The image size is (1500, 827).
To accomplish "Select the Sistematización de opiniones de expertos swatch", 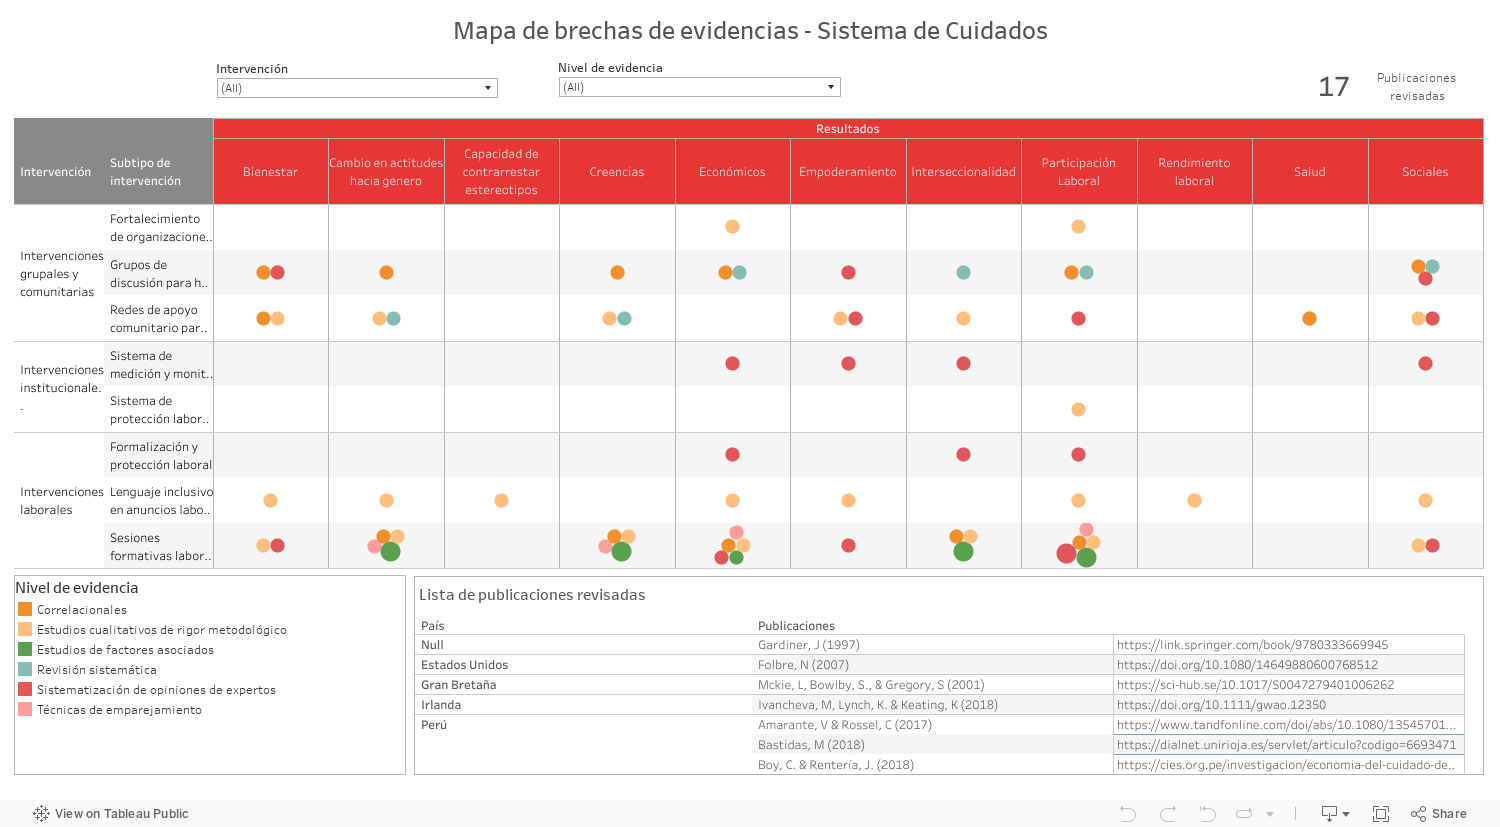I will point(25,689).
